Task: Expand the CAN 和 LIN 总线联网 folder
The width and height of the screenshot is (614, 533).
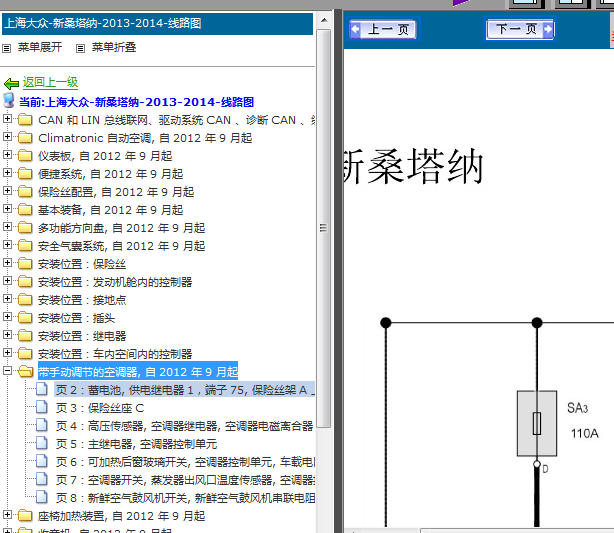Action: [x=7, y=118]
